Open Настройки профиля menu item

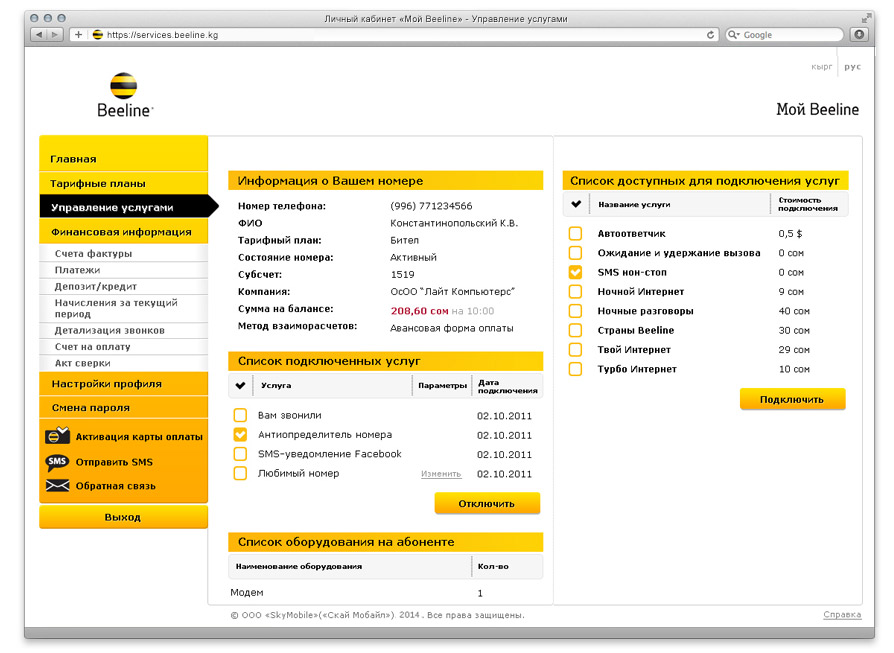coord(124,383)
